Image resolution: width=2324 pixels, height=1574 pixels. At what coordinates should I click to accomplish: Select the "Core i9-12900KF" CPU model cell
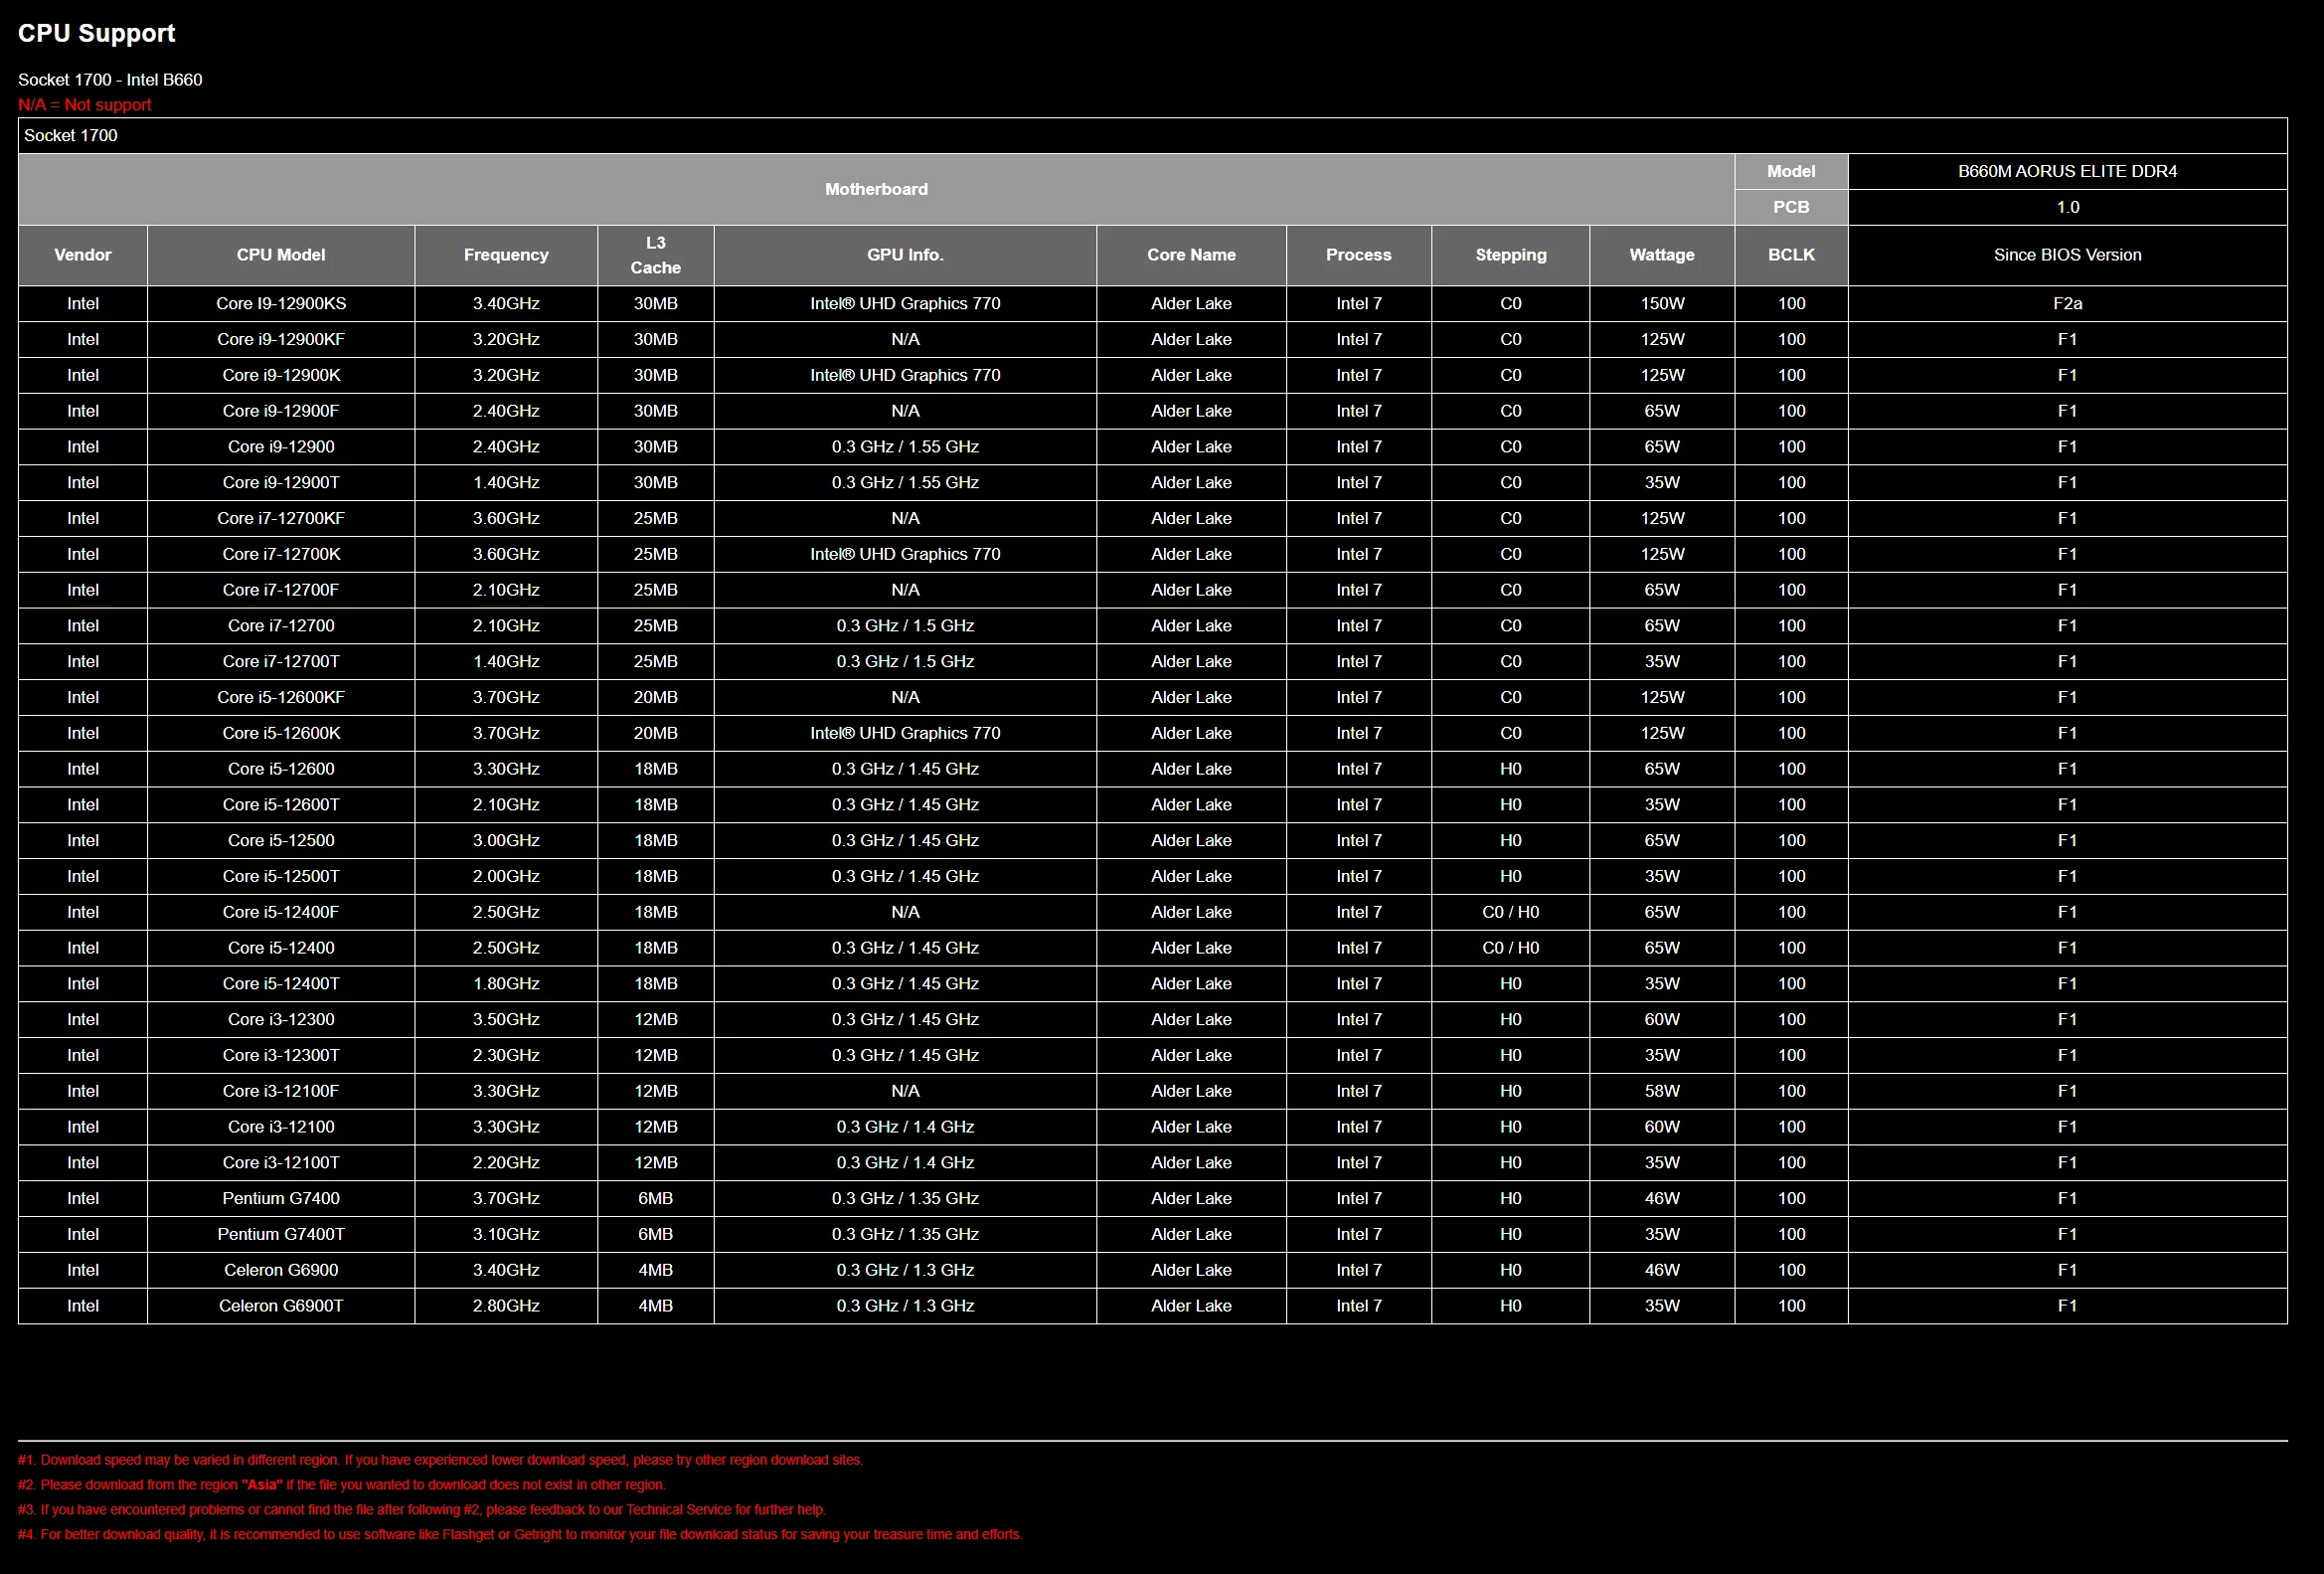281,339
